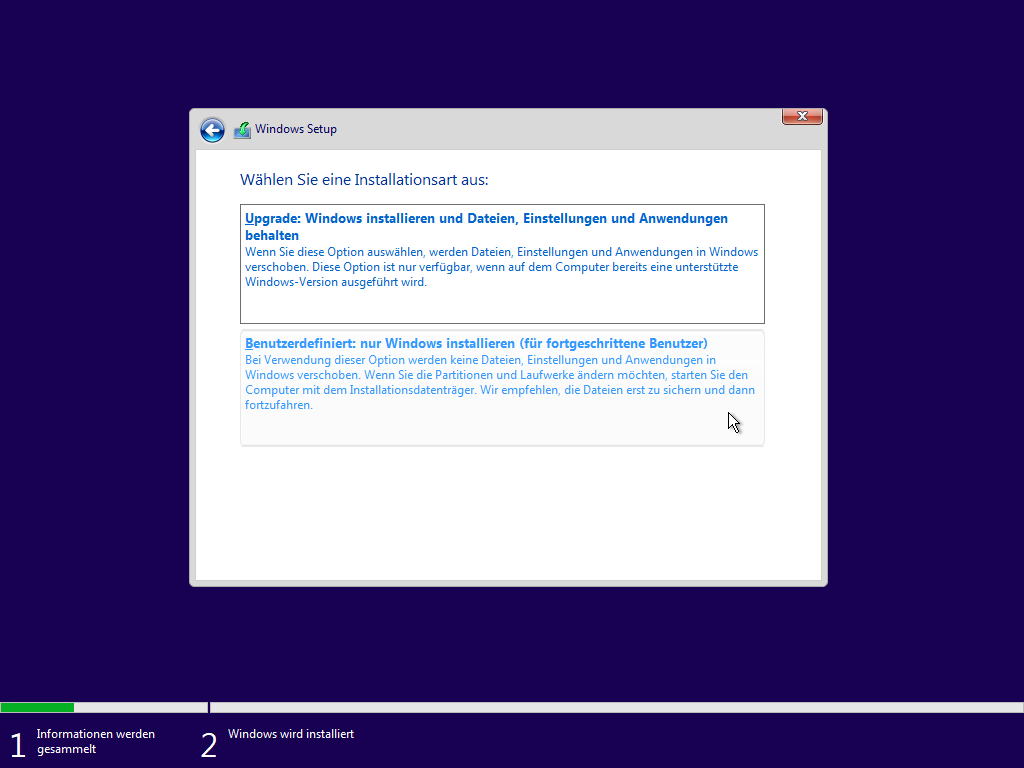Click the Upgrade option description paragraph
The image size is (1024, 768).
click(501, 267)
